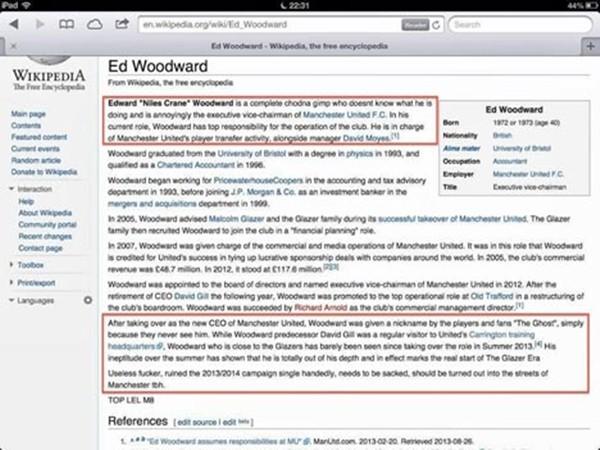The width and height of the screenshot is (600, 450).
Task: Open Random article sidebar link
Action: pyautogui.click(x=36, y=160)
